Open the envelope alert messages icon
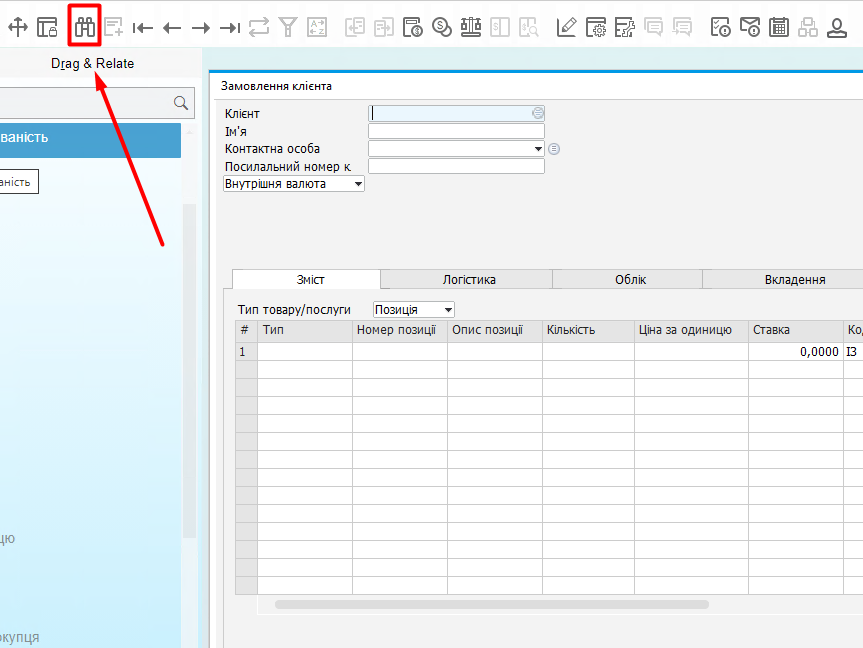Image resolution: width=863 pixels, height=648 pixels. tap(749, 27)
